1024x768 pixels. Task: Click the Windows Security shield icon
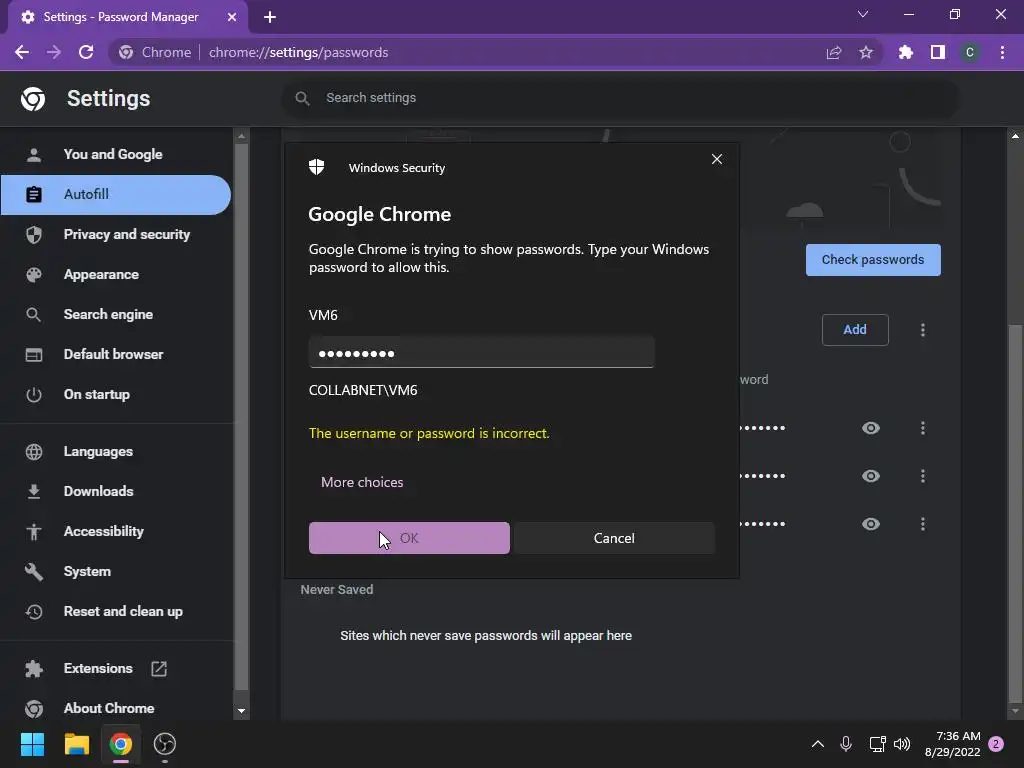coord(317,167)
